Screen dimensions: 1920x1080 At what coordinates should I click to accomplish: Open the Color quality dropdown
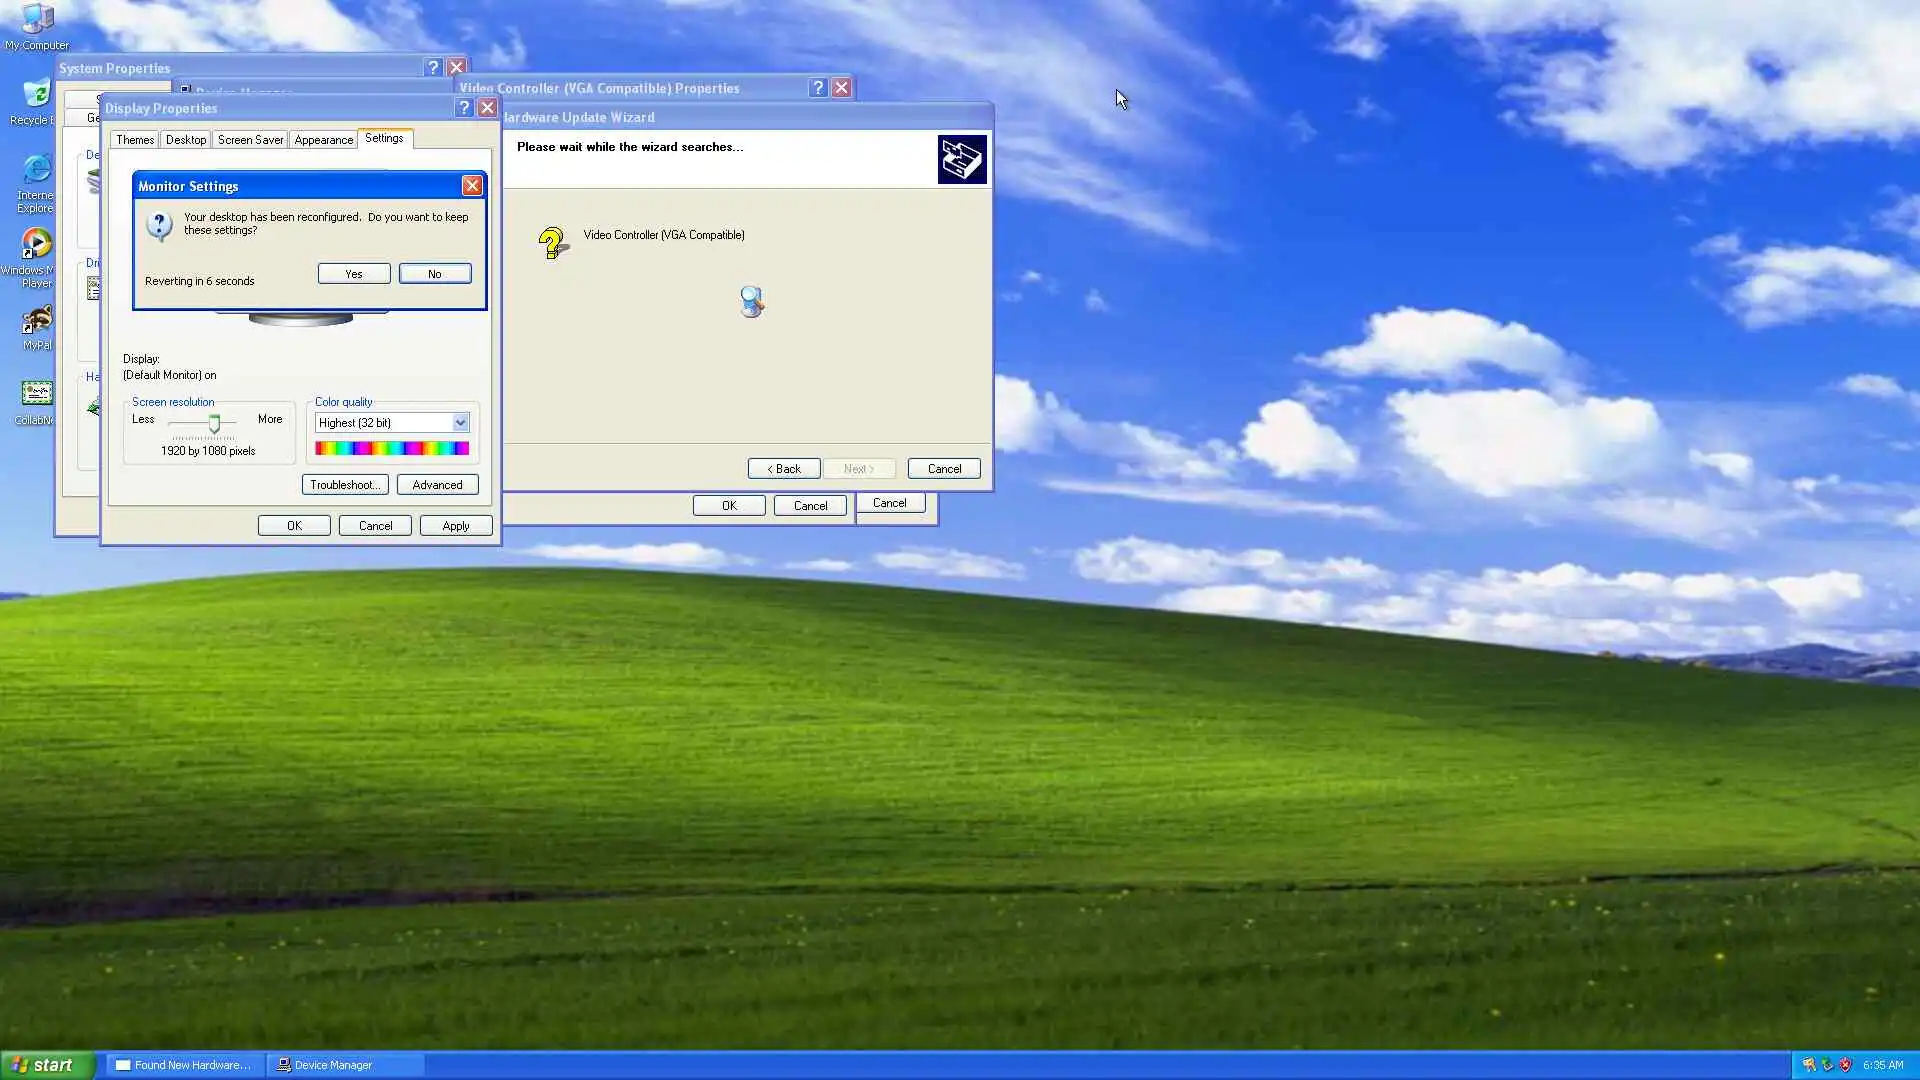tap(460, 423)
